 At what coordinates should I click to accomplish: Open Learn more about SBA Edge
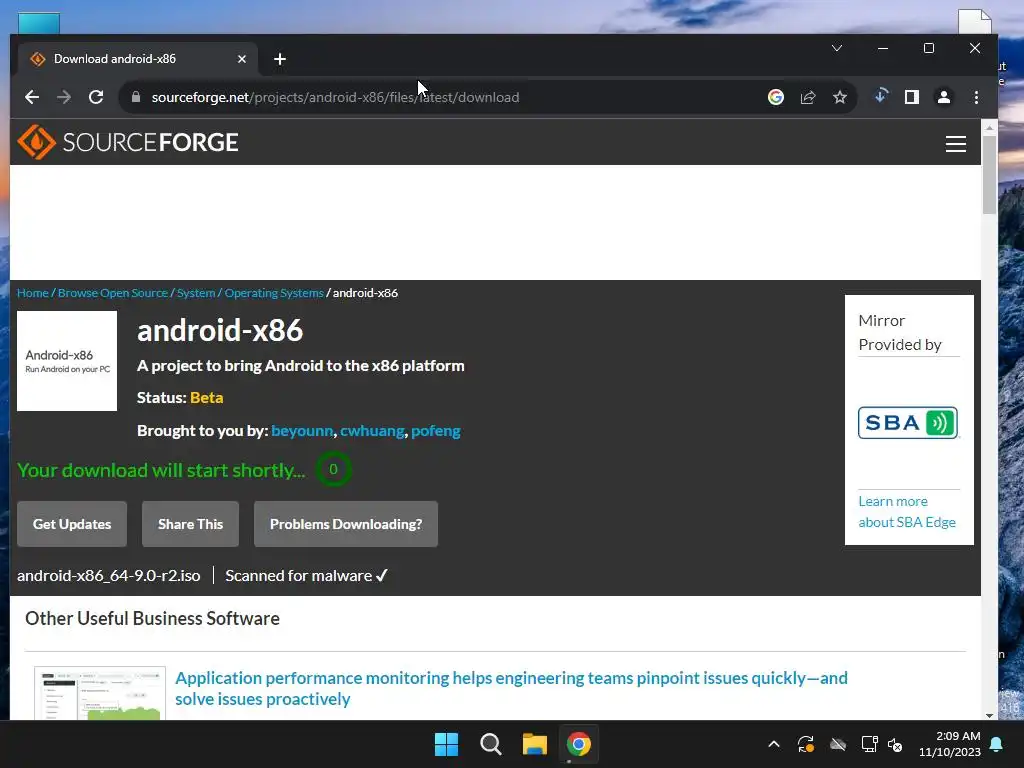click(907, 512)
